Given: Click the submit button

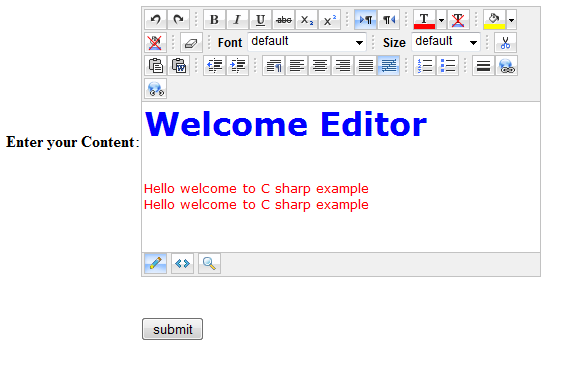Looking at the screenshot, I should tap(172, 329).
